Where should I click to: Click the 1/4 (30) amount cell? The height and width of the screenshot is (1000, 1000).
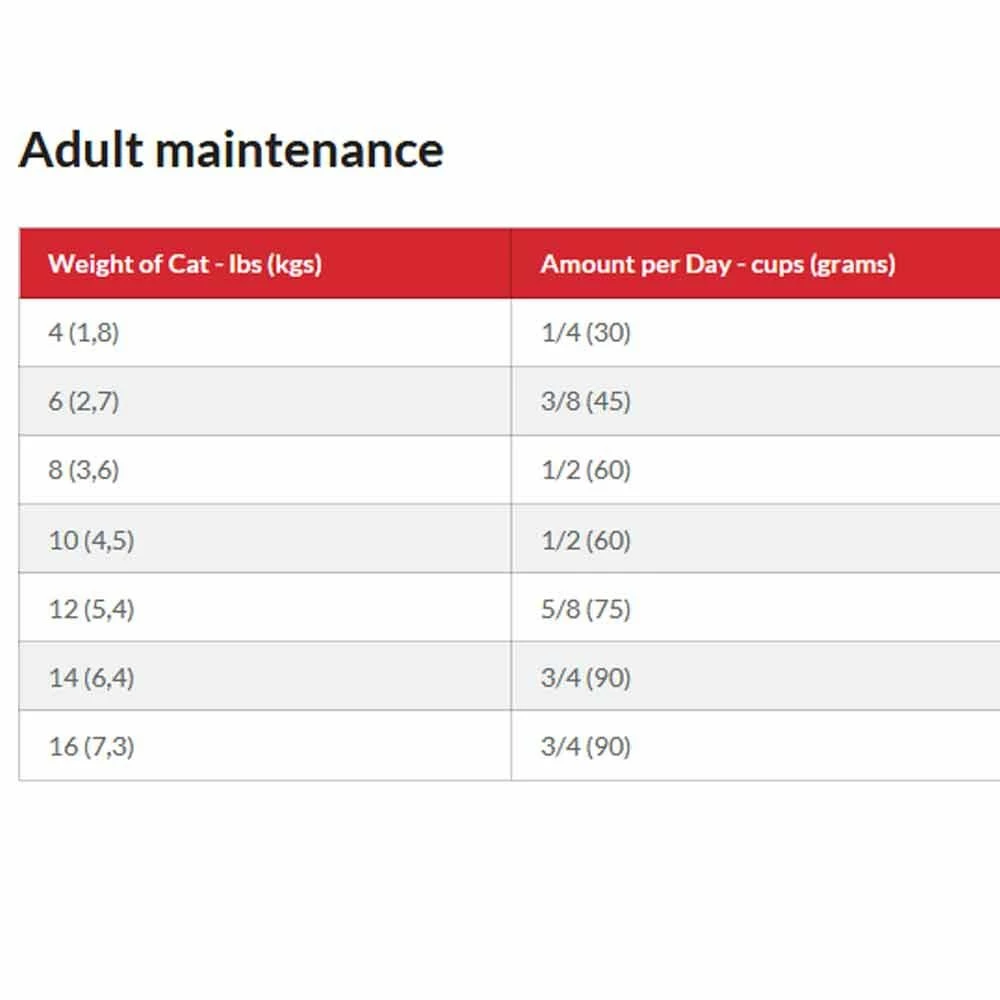586,333
